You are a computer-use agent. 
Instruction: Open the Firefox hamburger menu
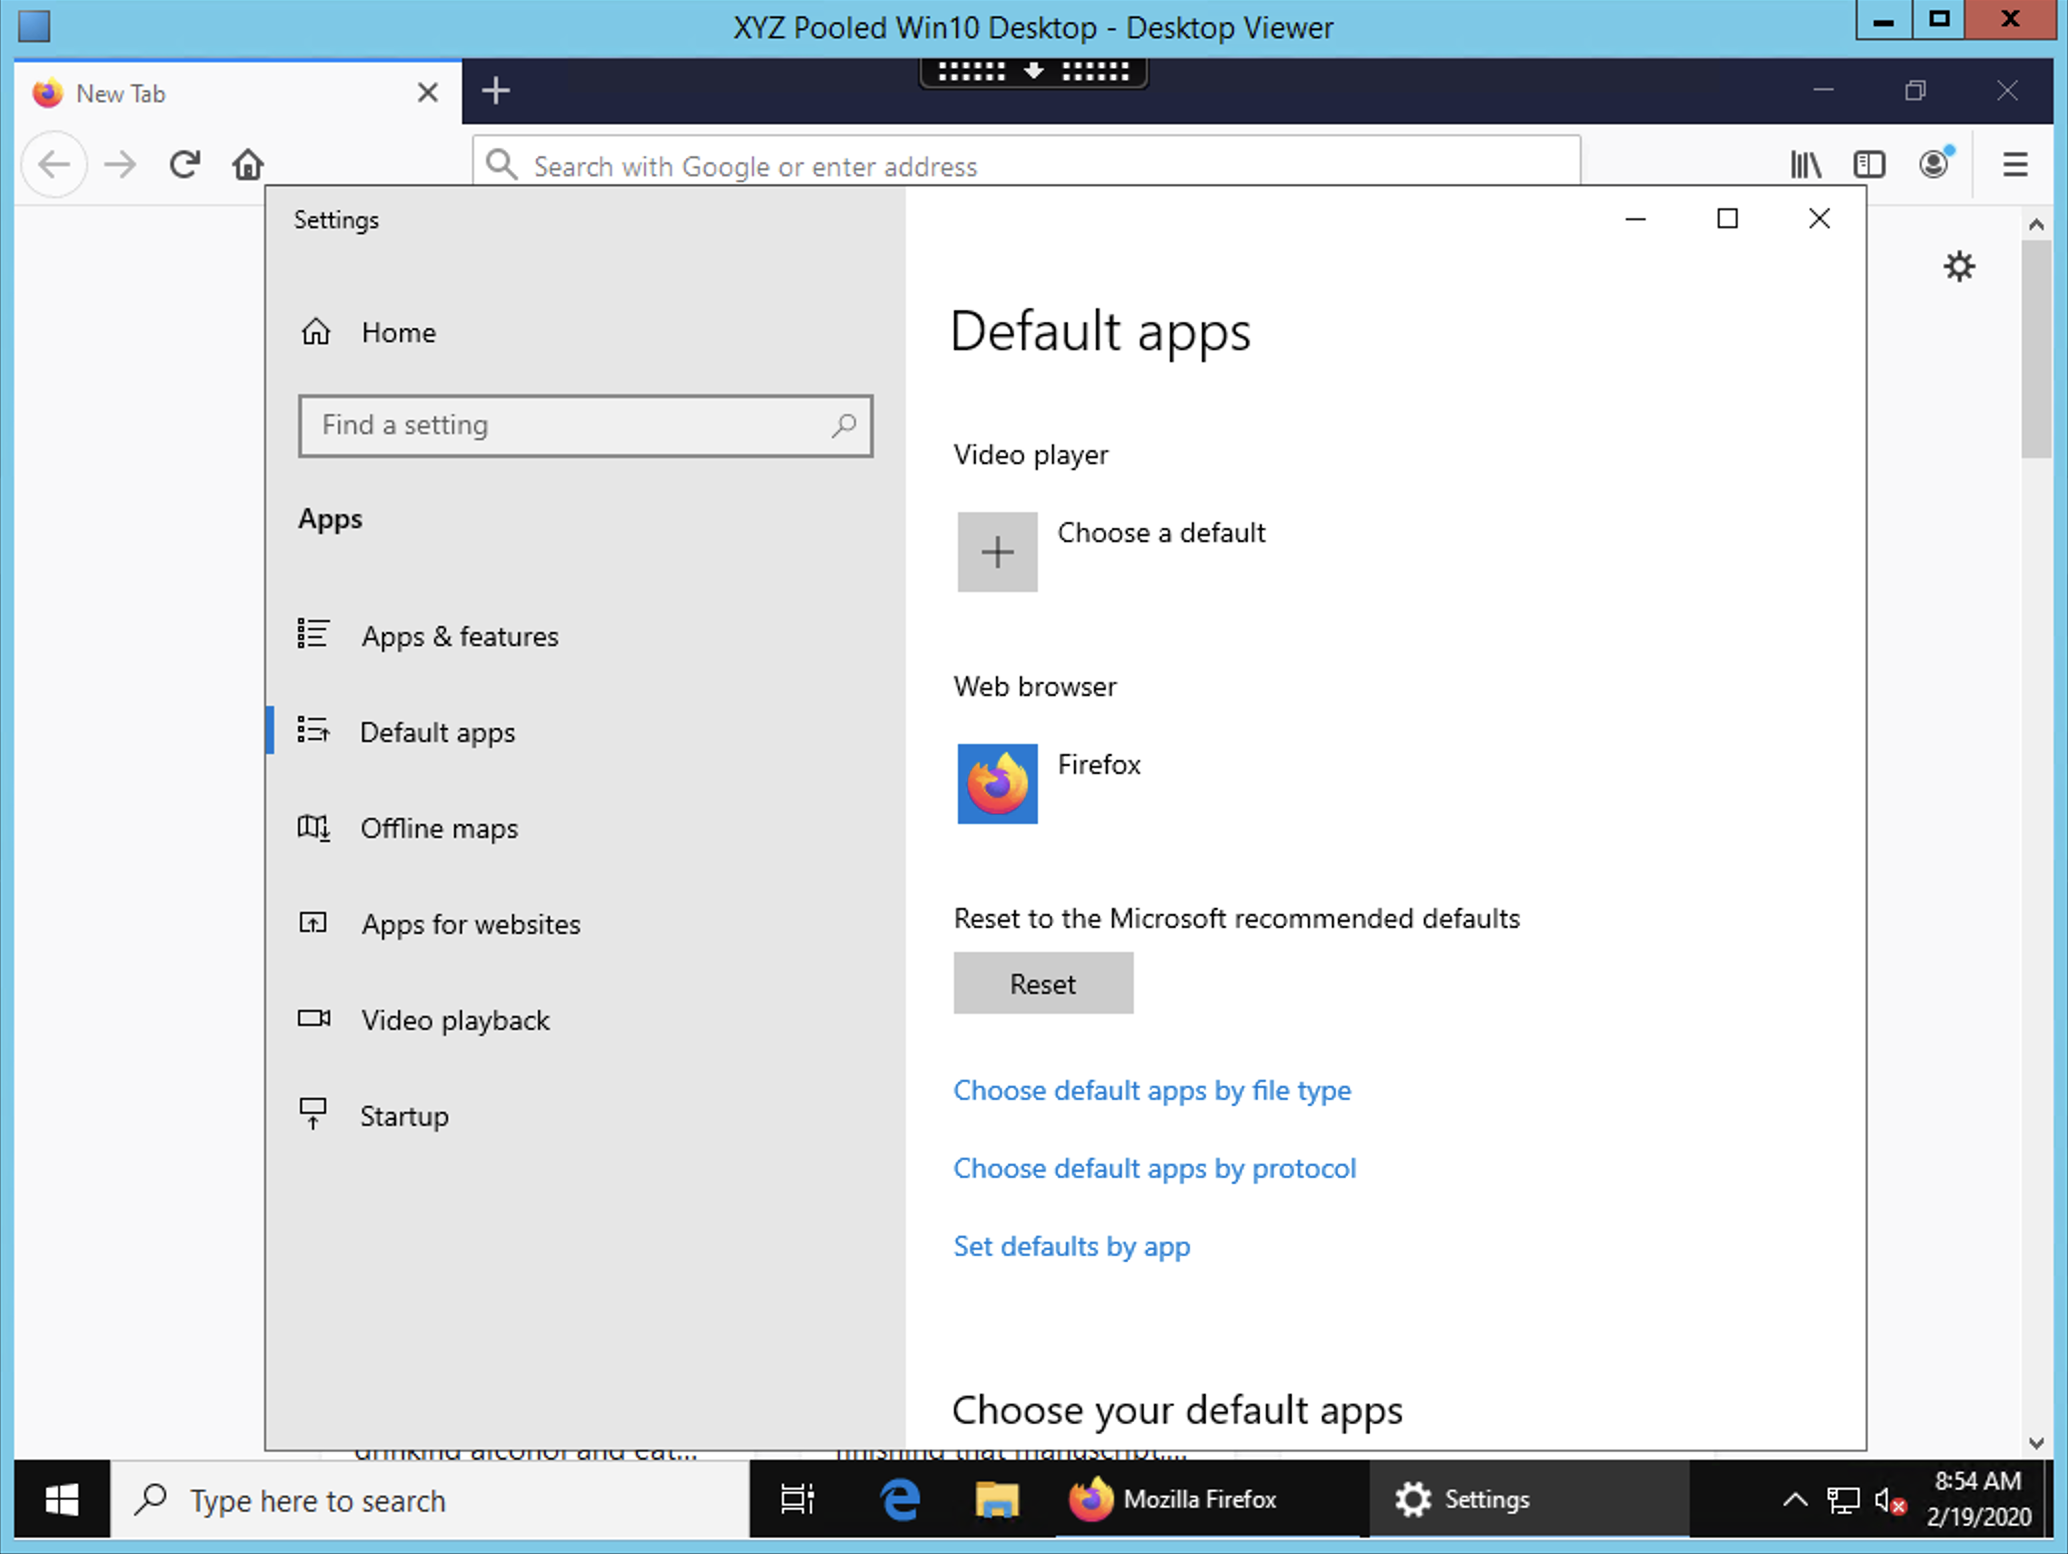(2015, 165)
